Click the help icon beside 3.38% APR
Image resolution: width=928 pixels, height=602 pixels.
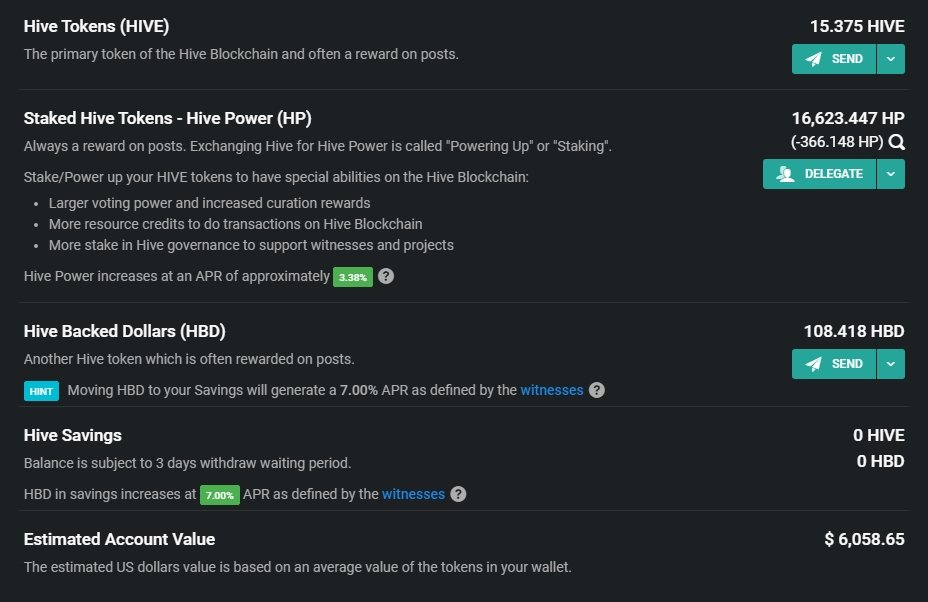click(386, 276)
